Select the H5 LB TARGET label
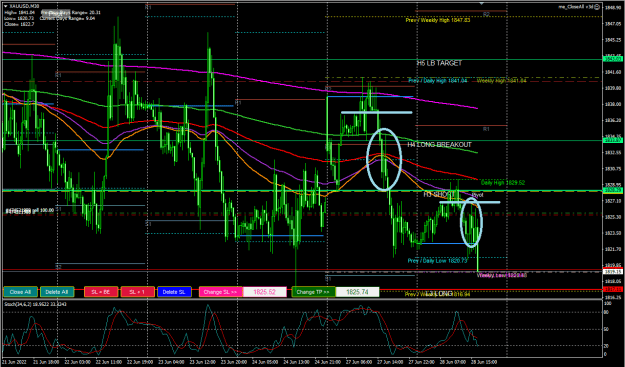625x367 pixels. click(x=439, y=63)
